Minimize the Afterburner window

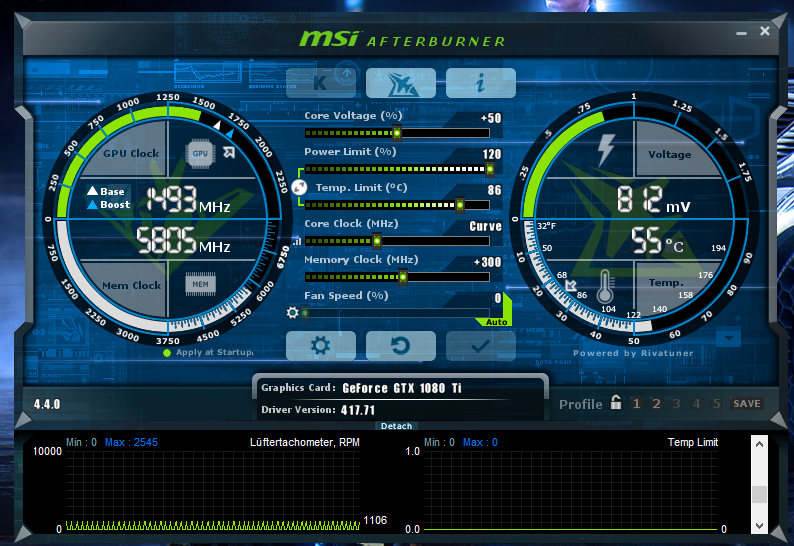741,33
